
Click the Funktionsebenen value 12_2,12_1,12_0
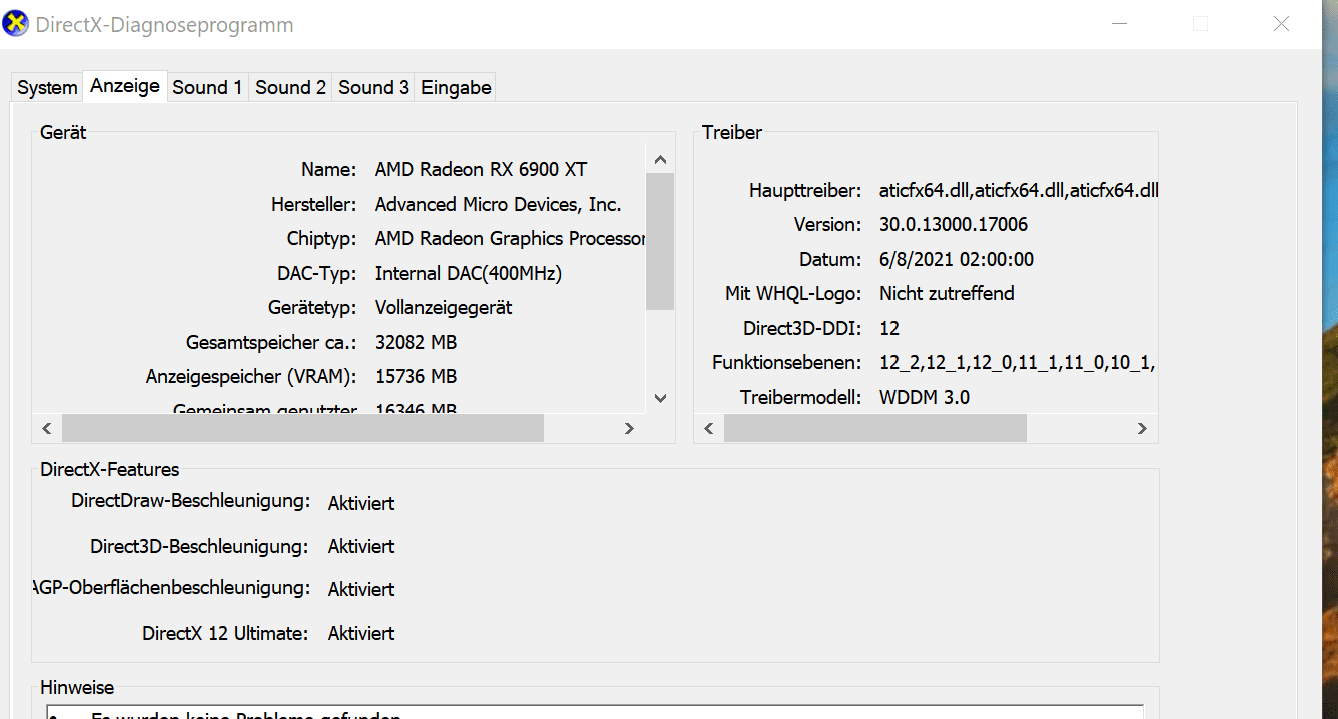[x=1016, y=362]
